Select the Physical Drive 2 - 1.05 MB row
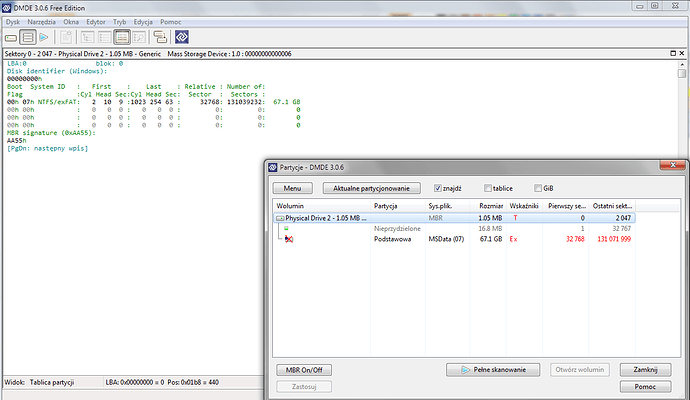 454,218
